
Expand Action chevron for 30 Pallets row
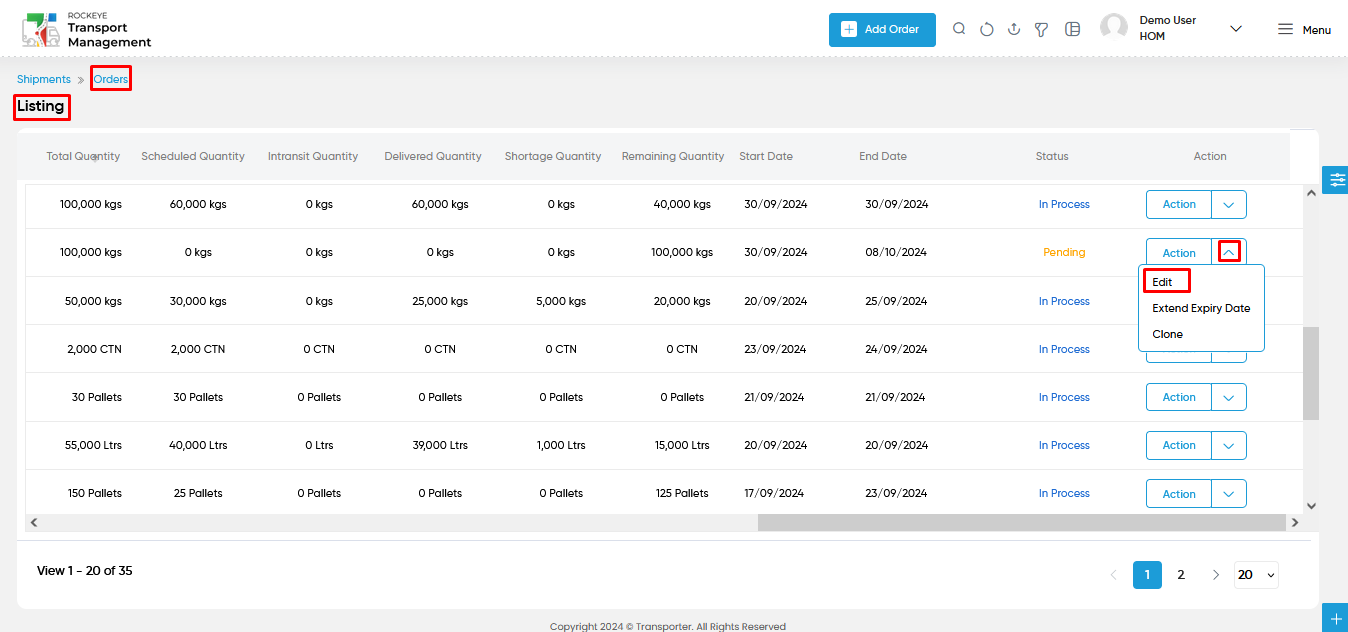[x=1229, y=397]
